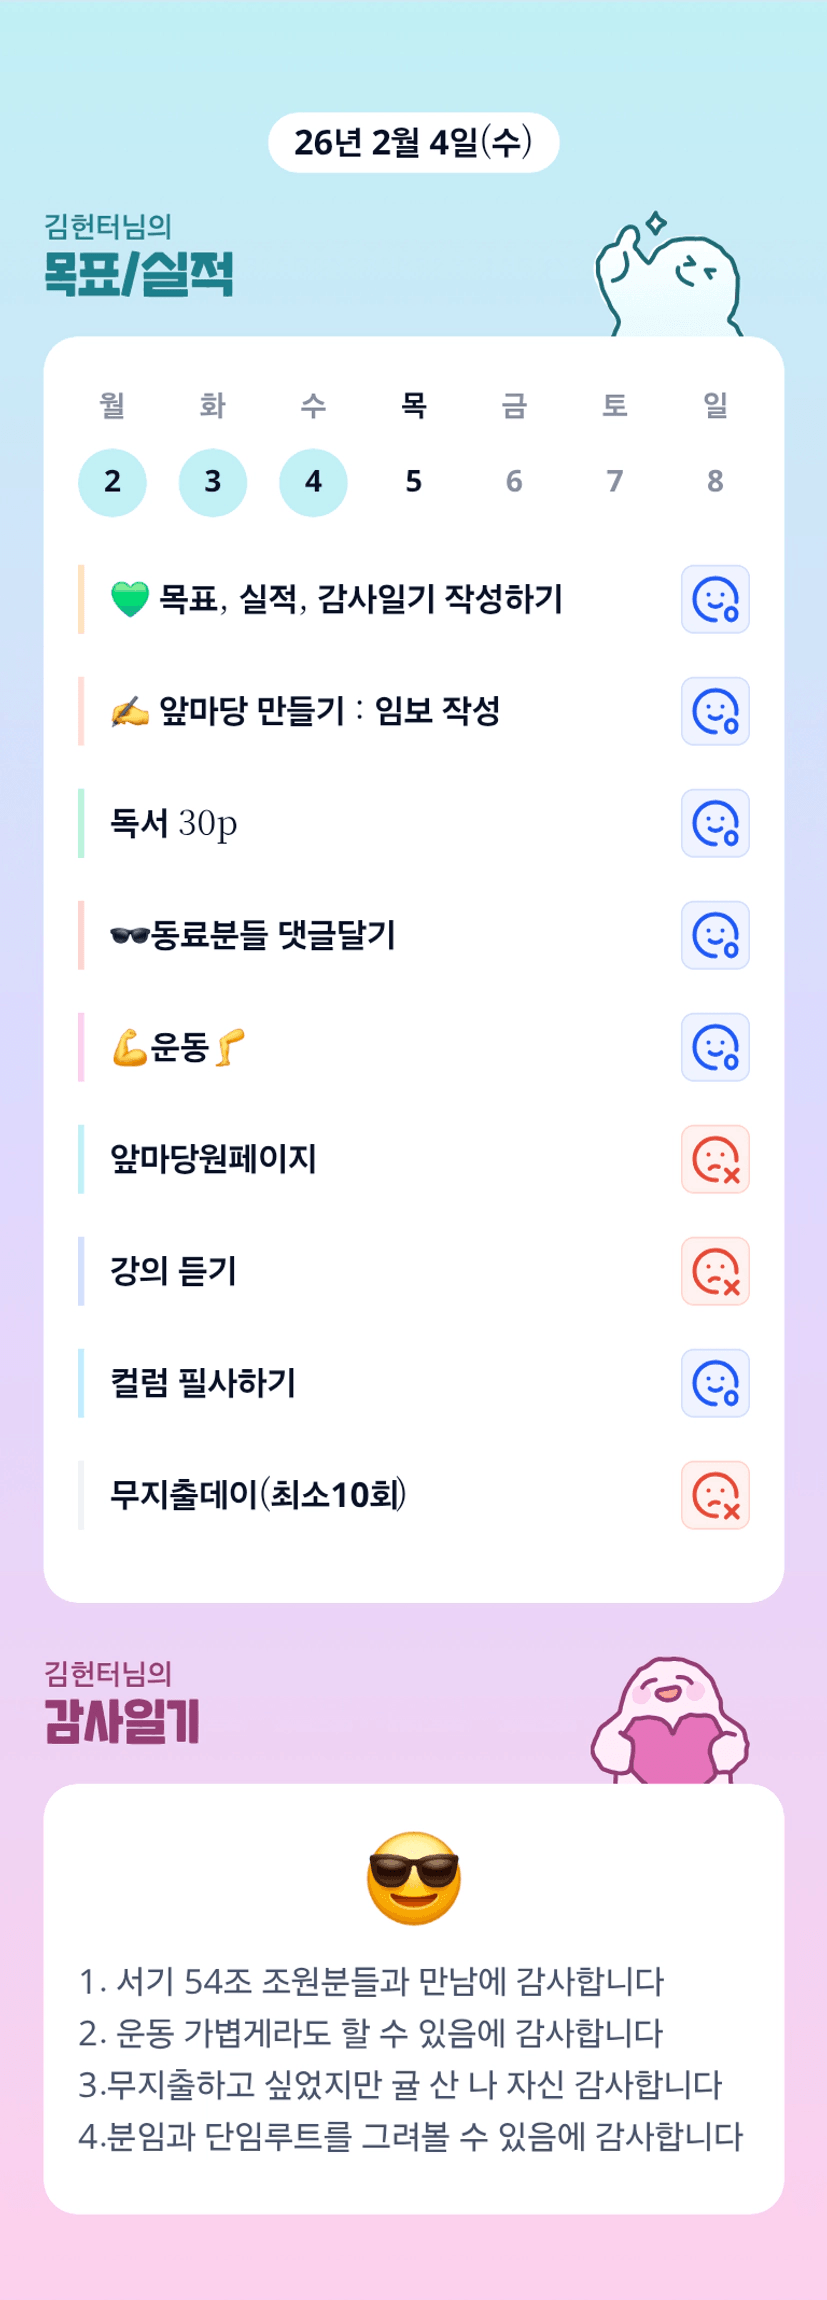Viewport: 827px width, 2300px height.
Task: Toggle status for 💪운동 goal
Action: point(715,1047)
